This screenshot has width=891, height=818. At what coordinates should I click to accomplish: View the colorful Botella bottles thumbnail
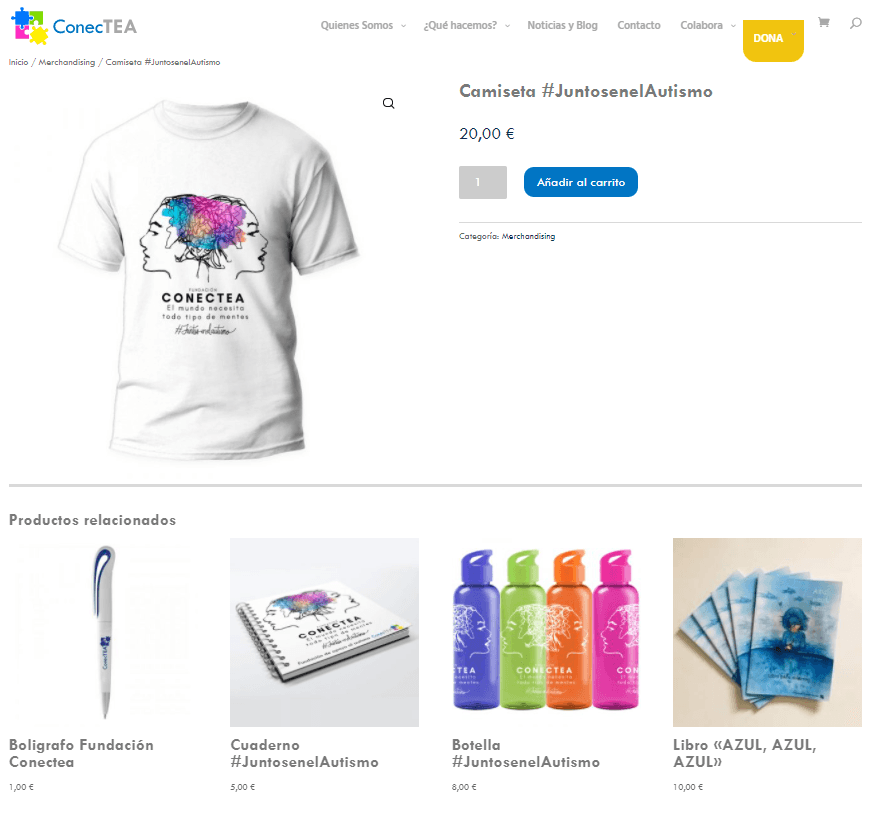[546, 632]
